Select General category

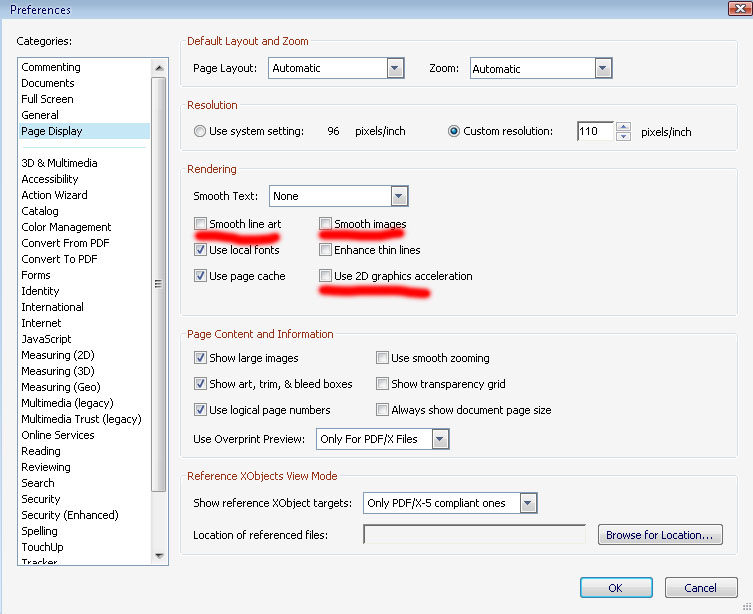(x=40, y=115)
